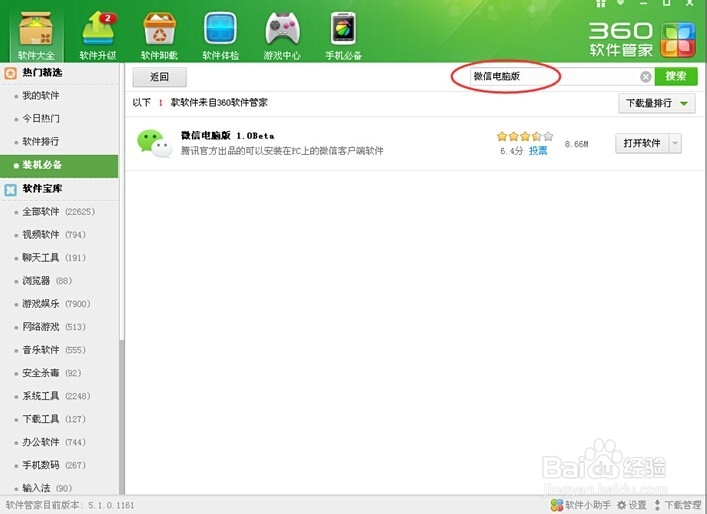Image resolution: width=707 pixels, height=514 pixels.
Task: Expand the 打开软件 dropdown arrow
Action: tap(675, 143)
